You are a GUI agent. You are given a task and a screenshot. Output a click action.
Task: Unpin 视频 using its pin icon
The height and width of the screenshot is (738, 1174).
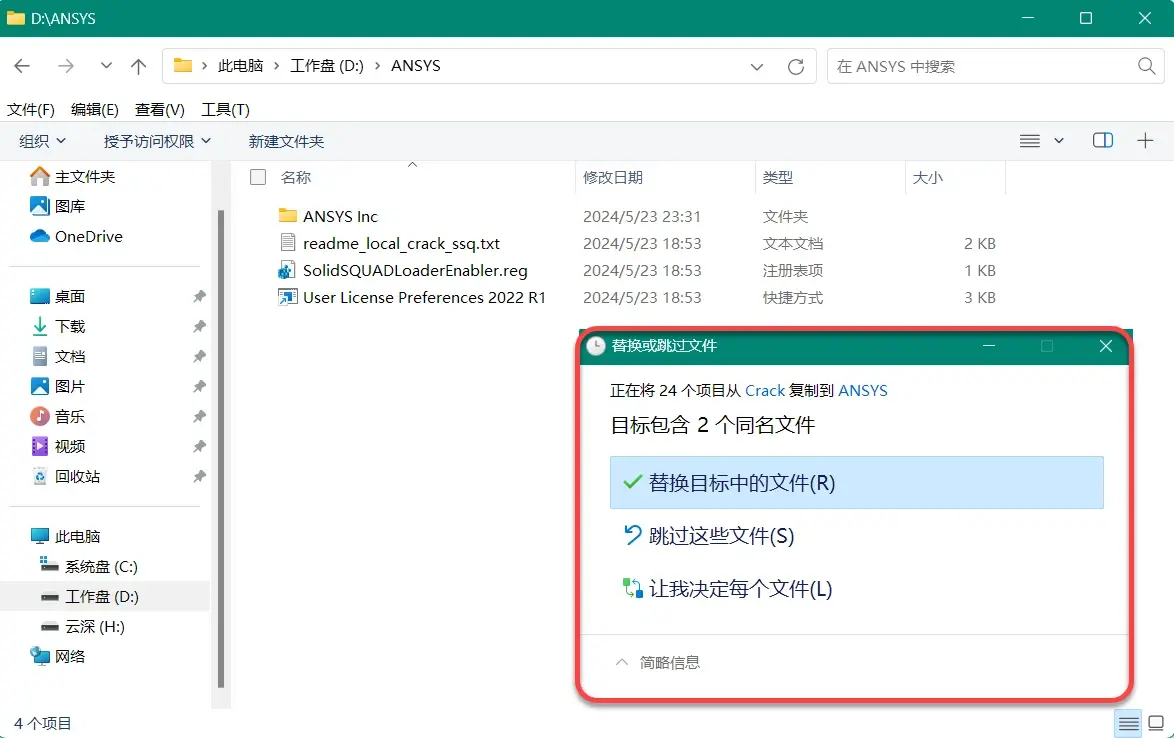click(x=199, y=446)
